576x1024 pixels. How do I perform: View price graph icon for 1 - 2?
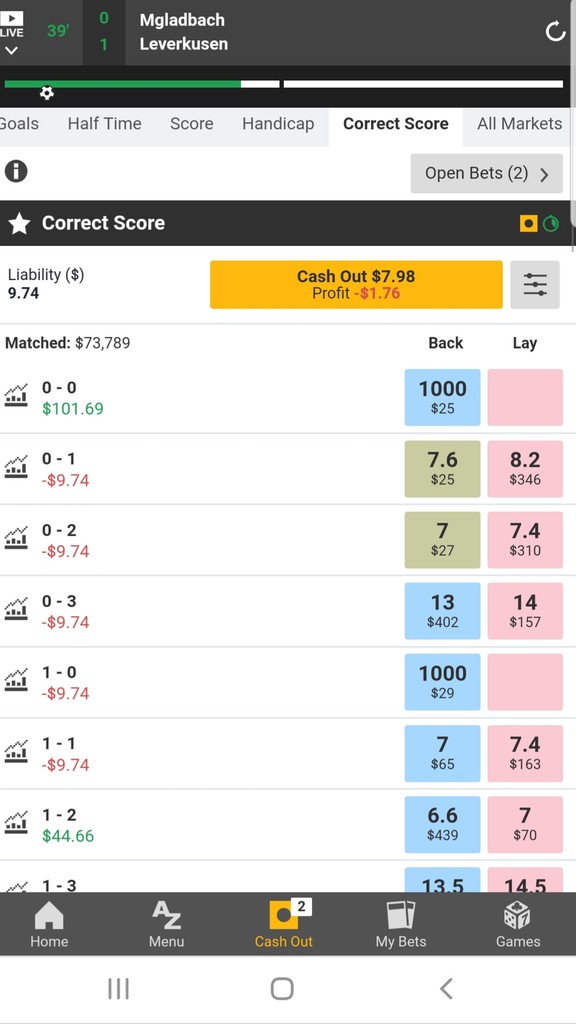coord(16,823)
